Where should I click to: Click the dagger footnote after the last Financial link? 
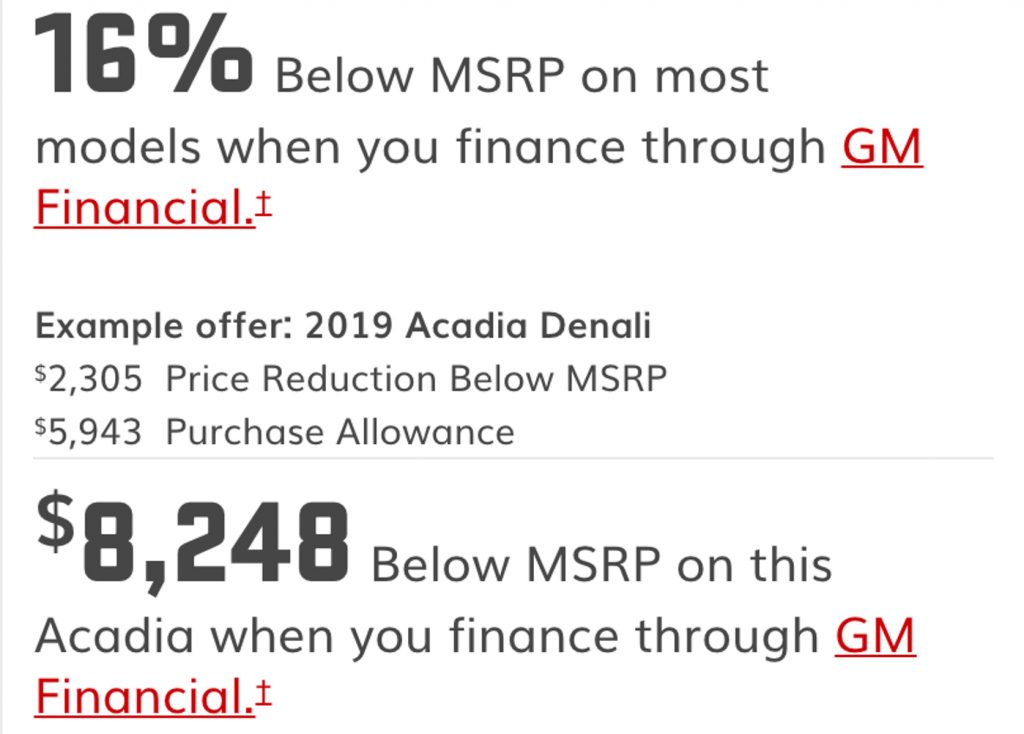coord(263,692)
